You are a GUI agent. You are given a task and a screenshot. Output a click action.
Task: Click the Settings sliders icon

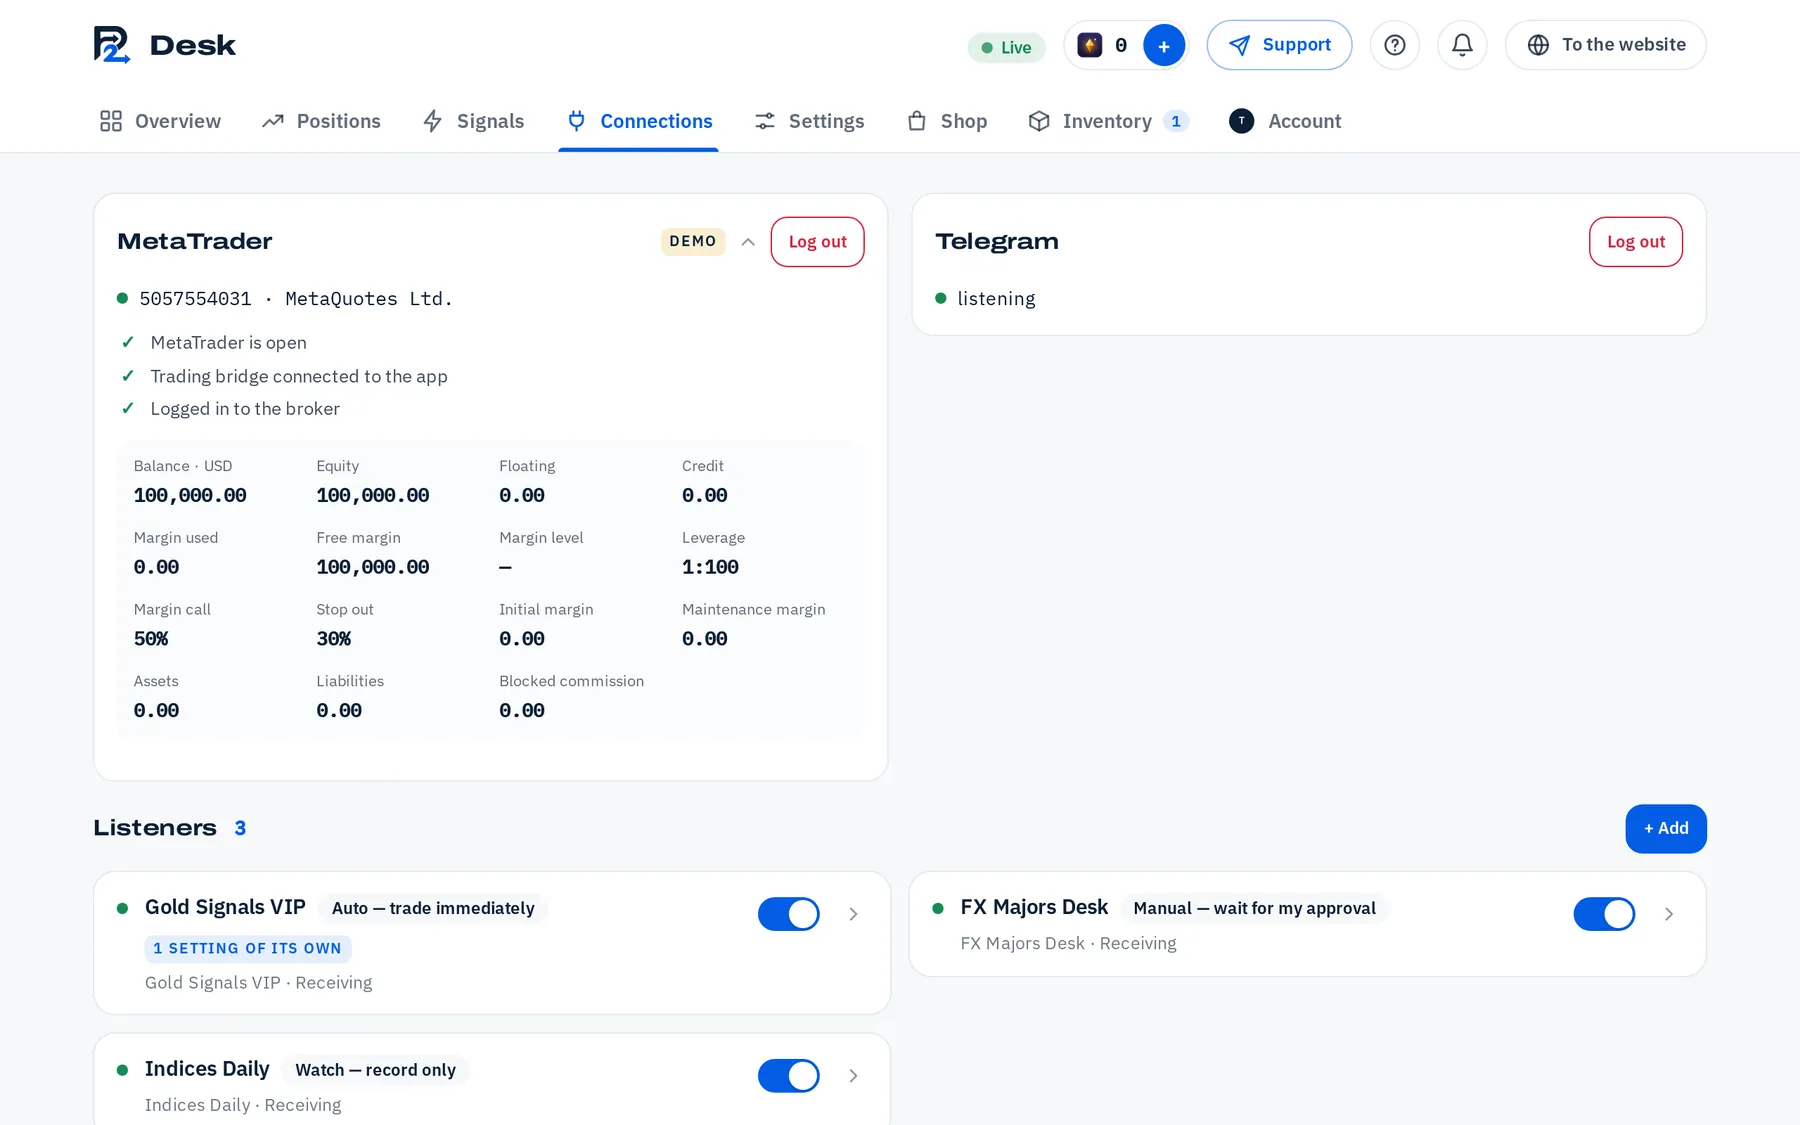click(765, 121)
